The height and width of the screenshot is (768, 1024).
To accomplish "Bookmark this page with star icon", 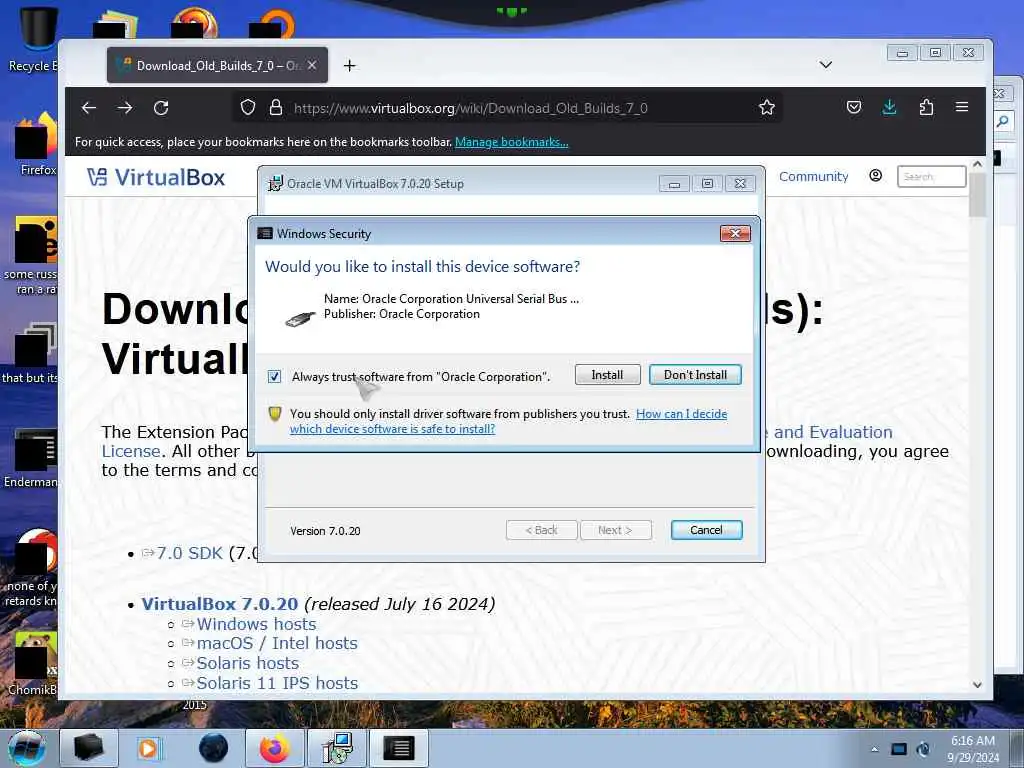I will [x=767, y=108].
